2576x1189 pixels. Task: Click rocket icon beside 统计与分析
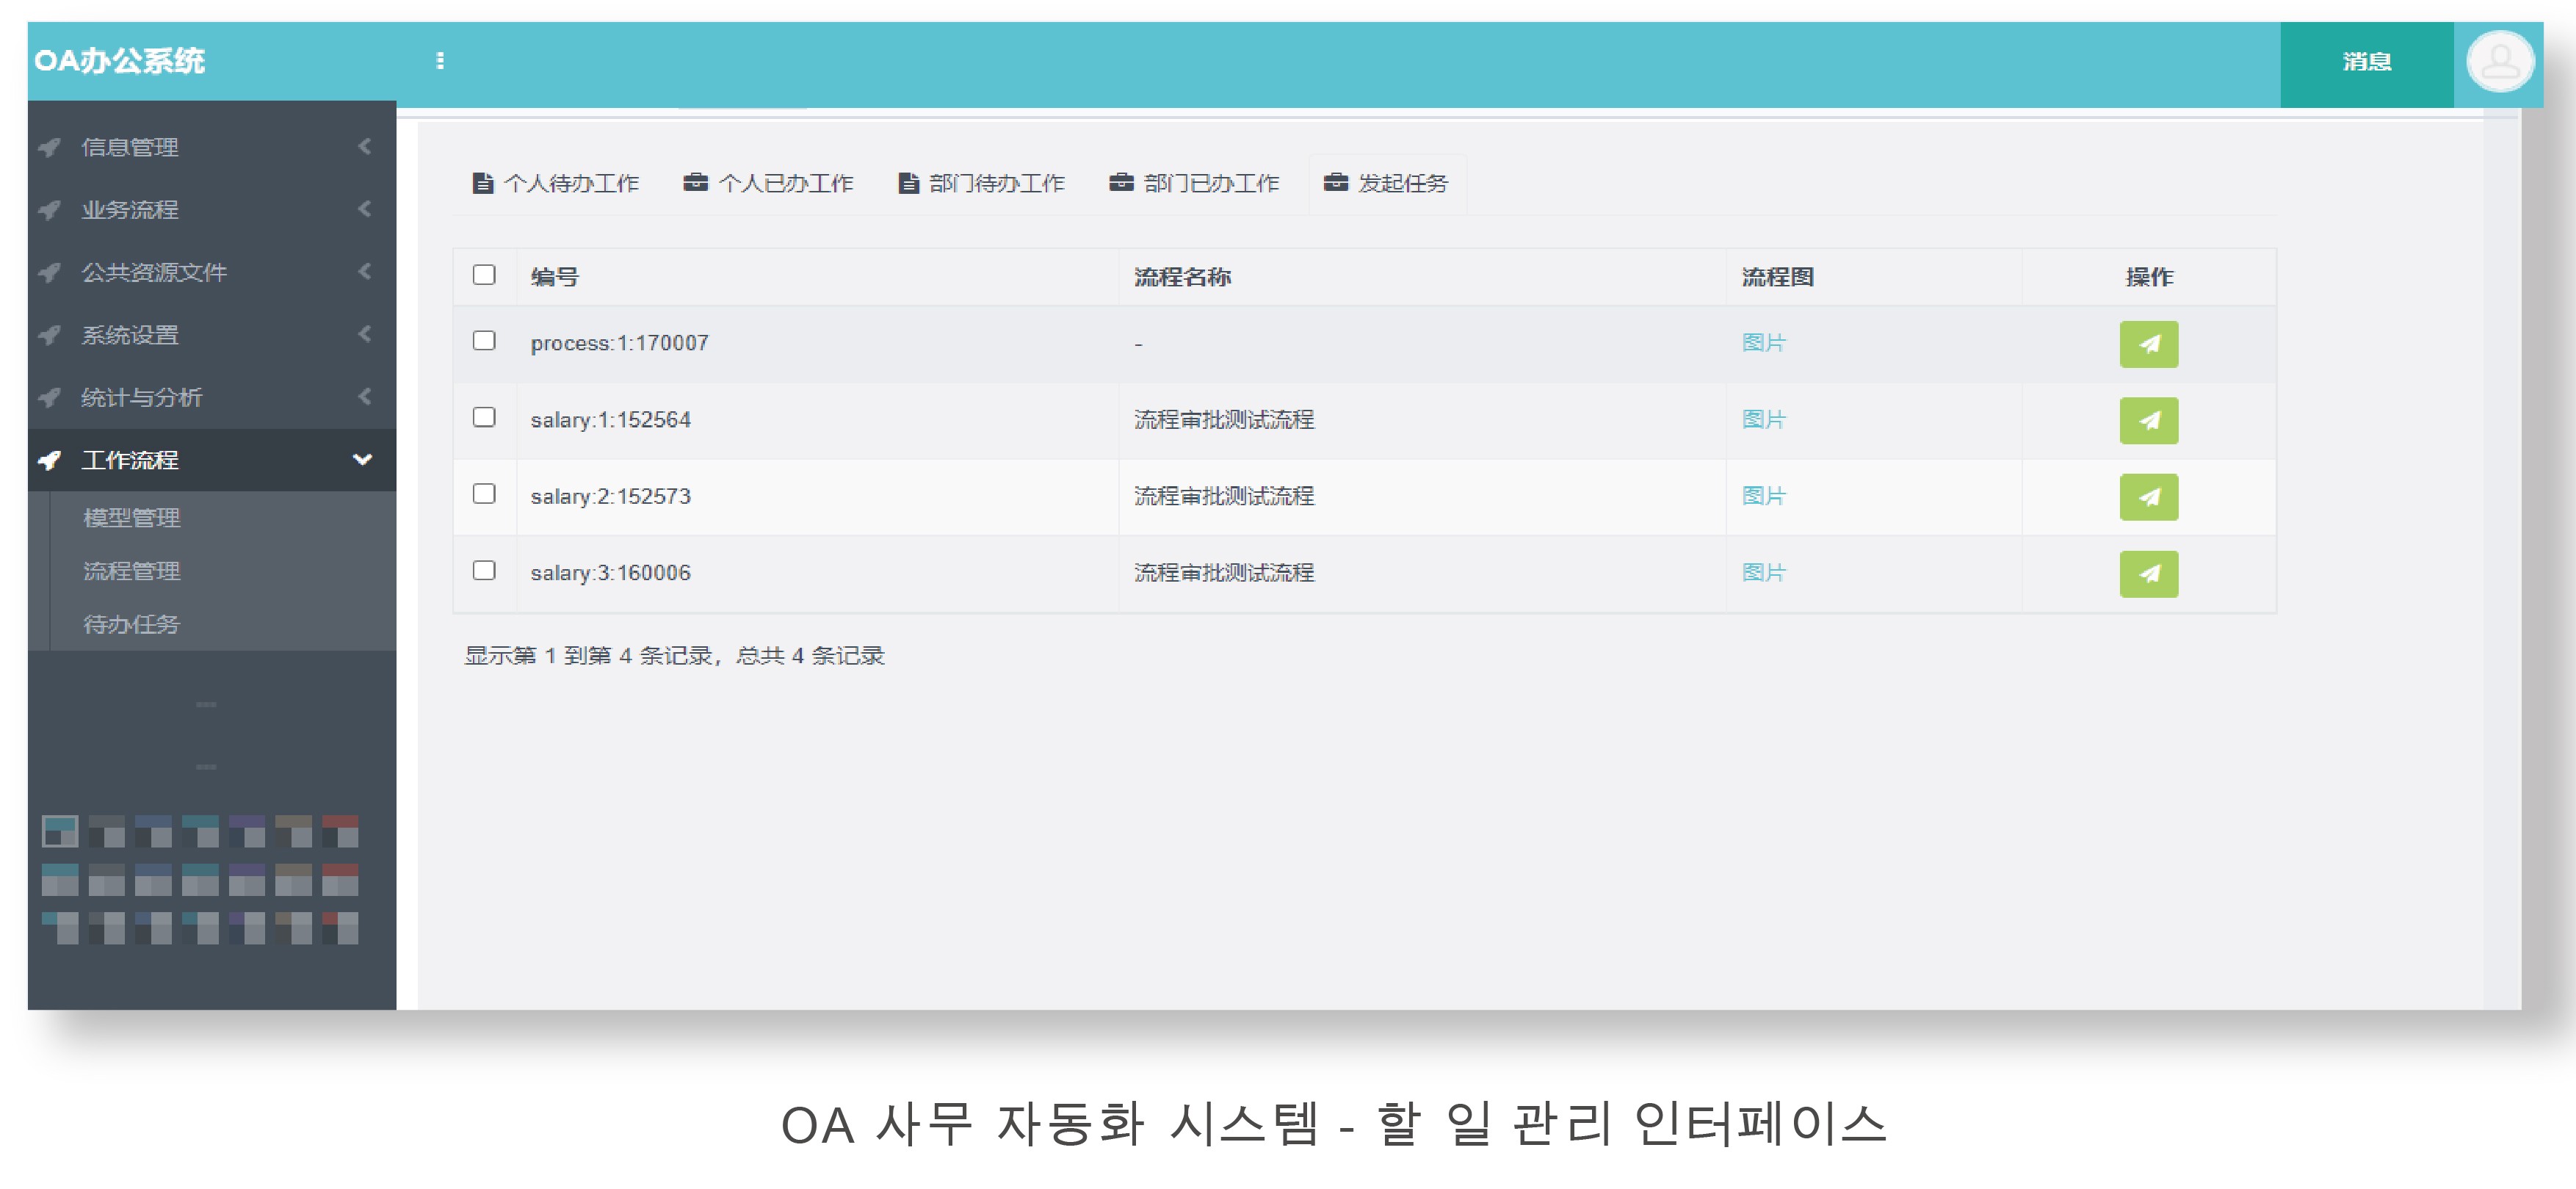point(50,398)
